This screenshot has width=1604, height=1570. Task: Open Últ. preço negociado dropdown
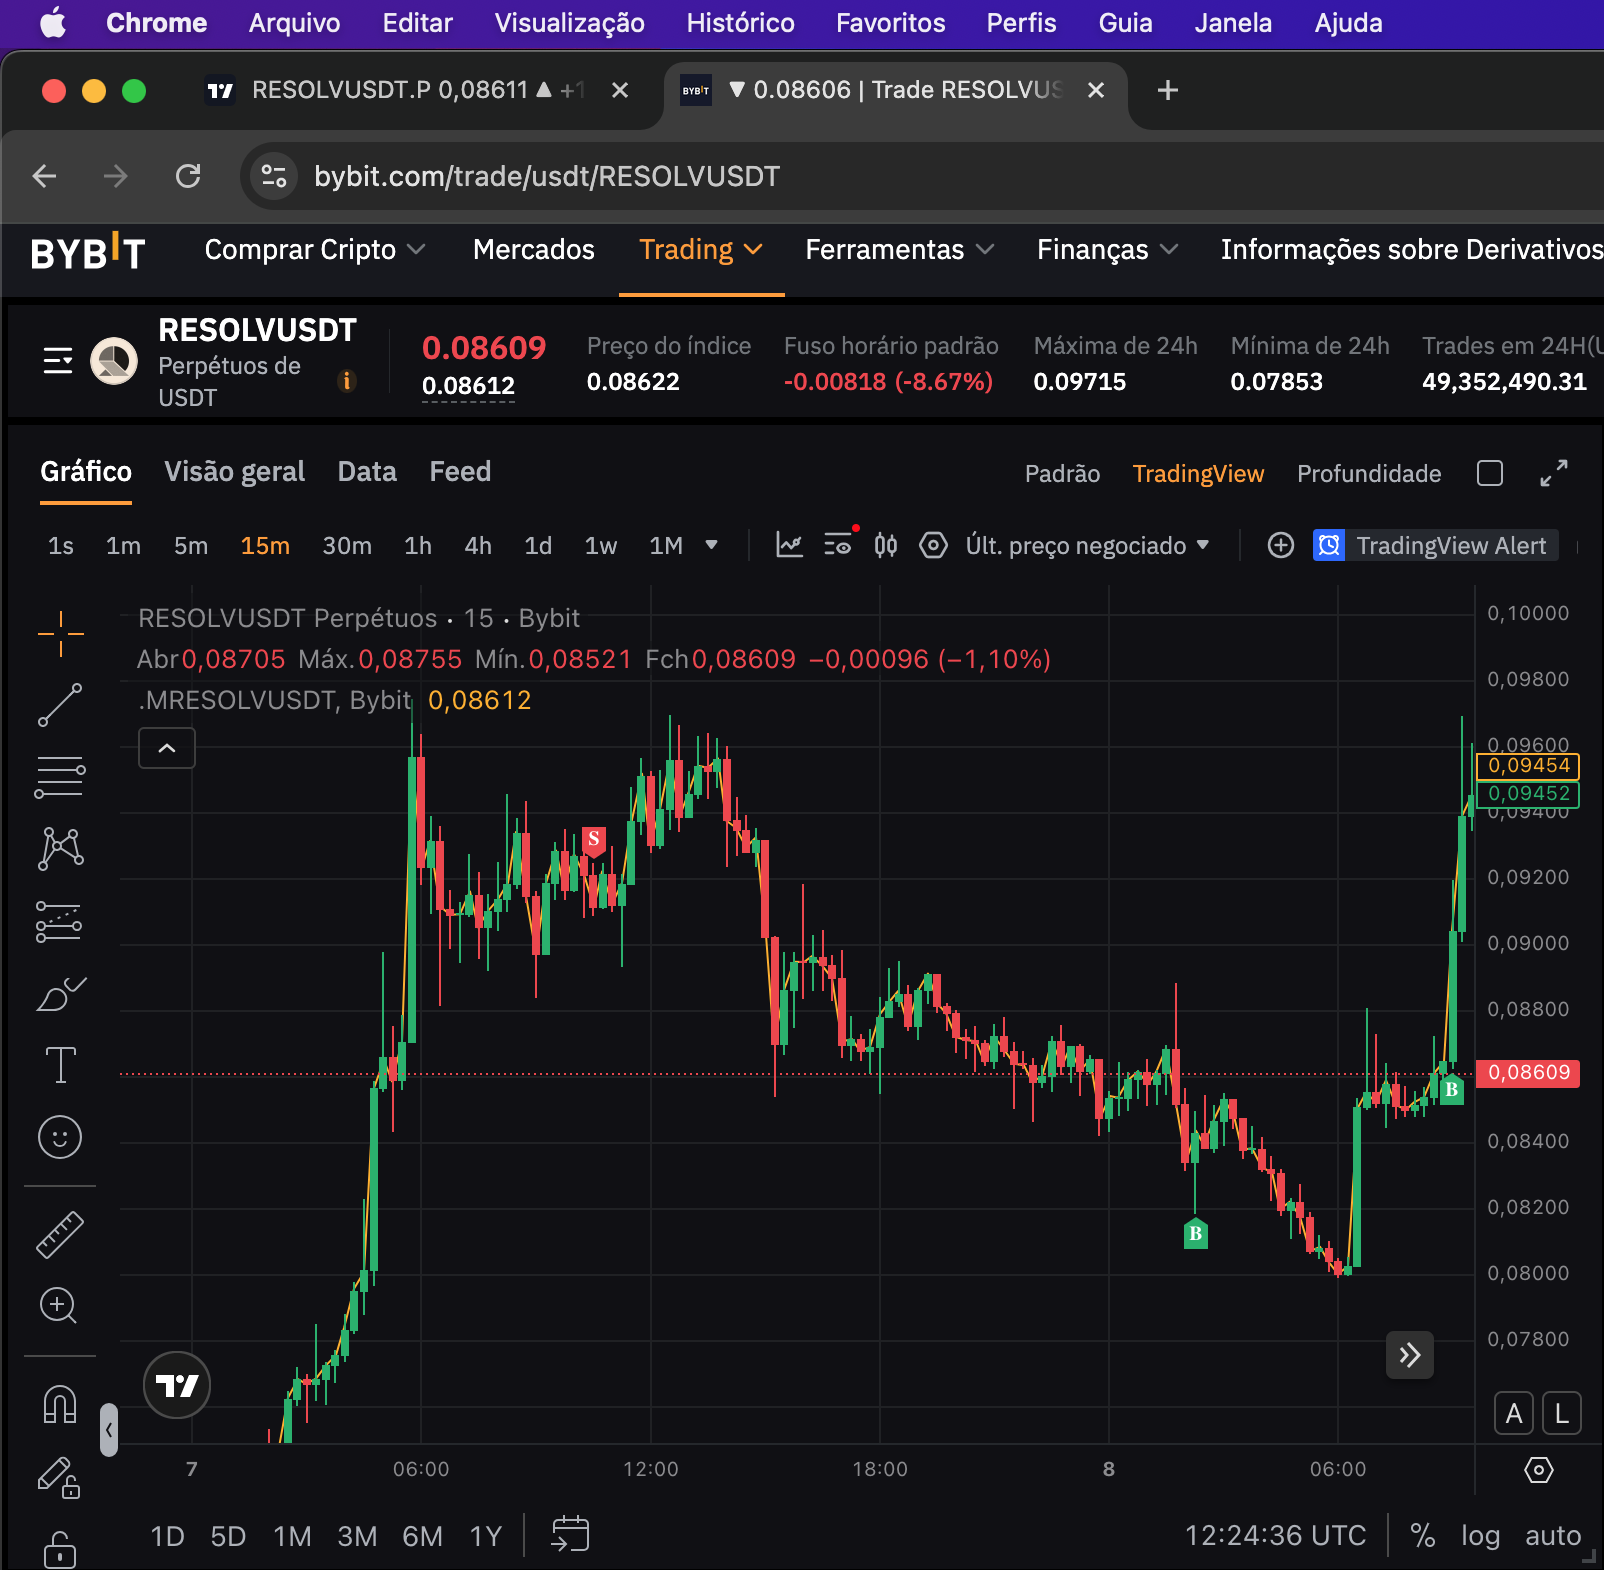1087,545
